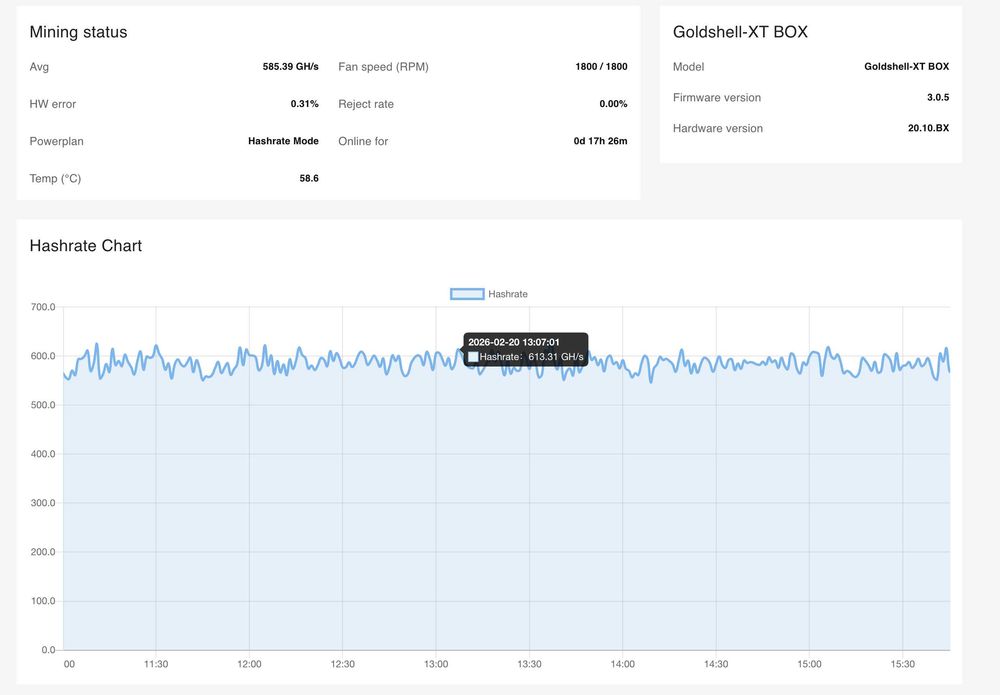Click the Hardware version label
Screen dimensions: 1000x695
[x=717, y=128]
